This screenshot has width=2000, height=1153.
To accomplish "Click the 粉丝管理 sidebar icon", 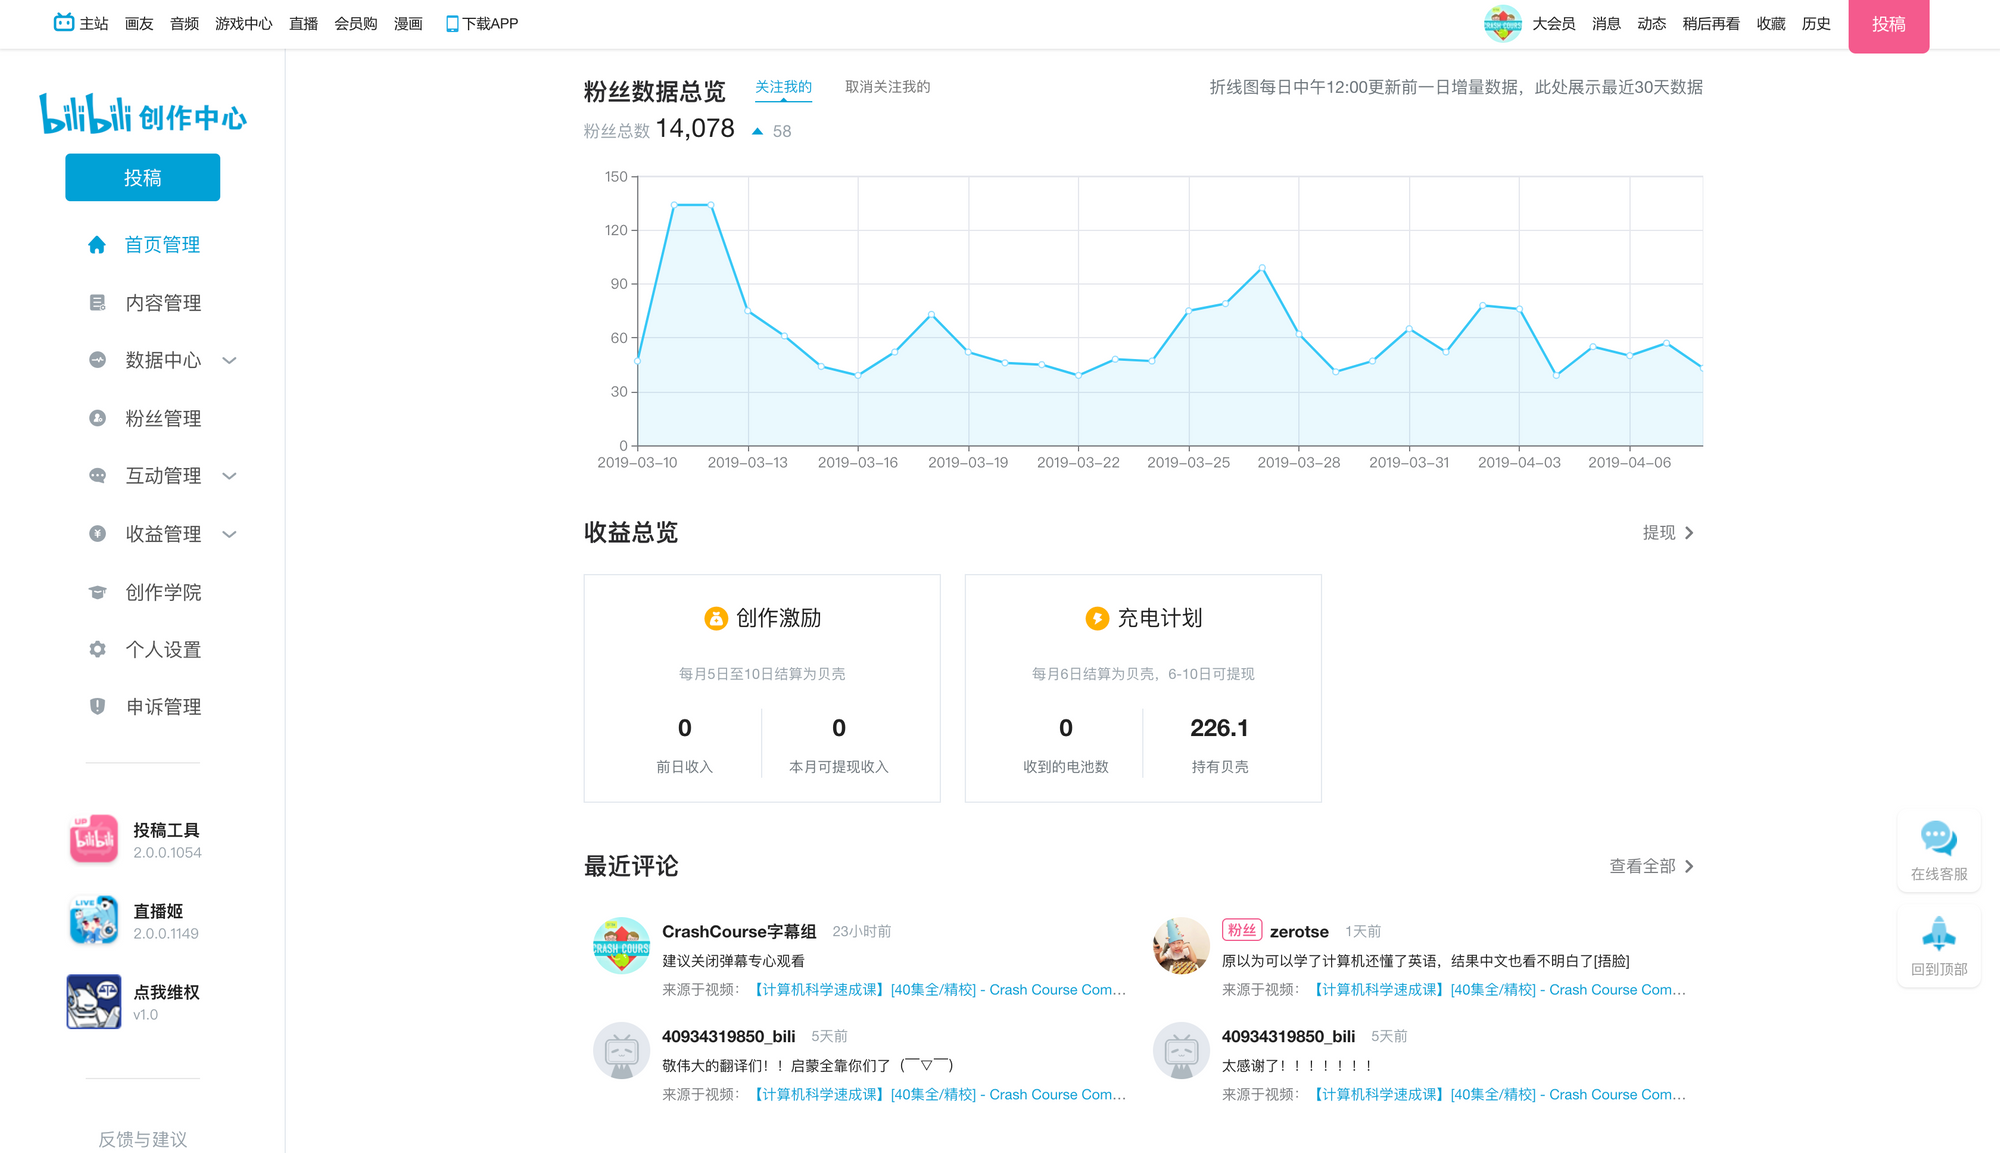I will [x=97, y=418].
